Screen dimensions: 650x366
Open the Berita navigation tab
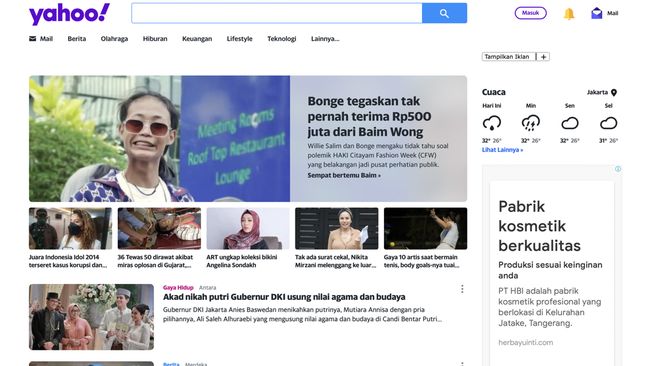click(x=77, y=39)
